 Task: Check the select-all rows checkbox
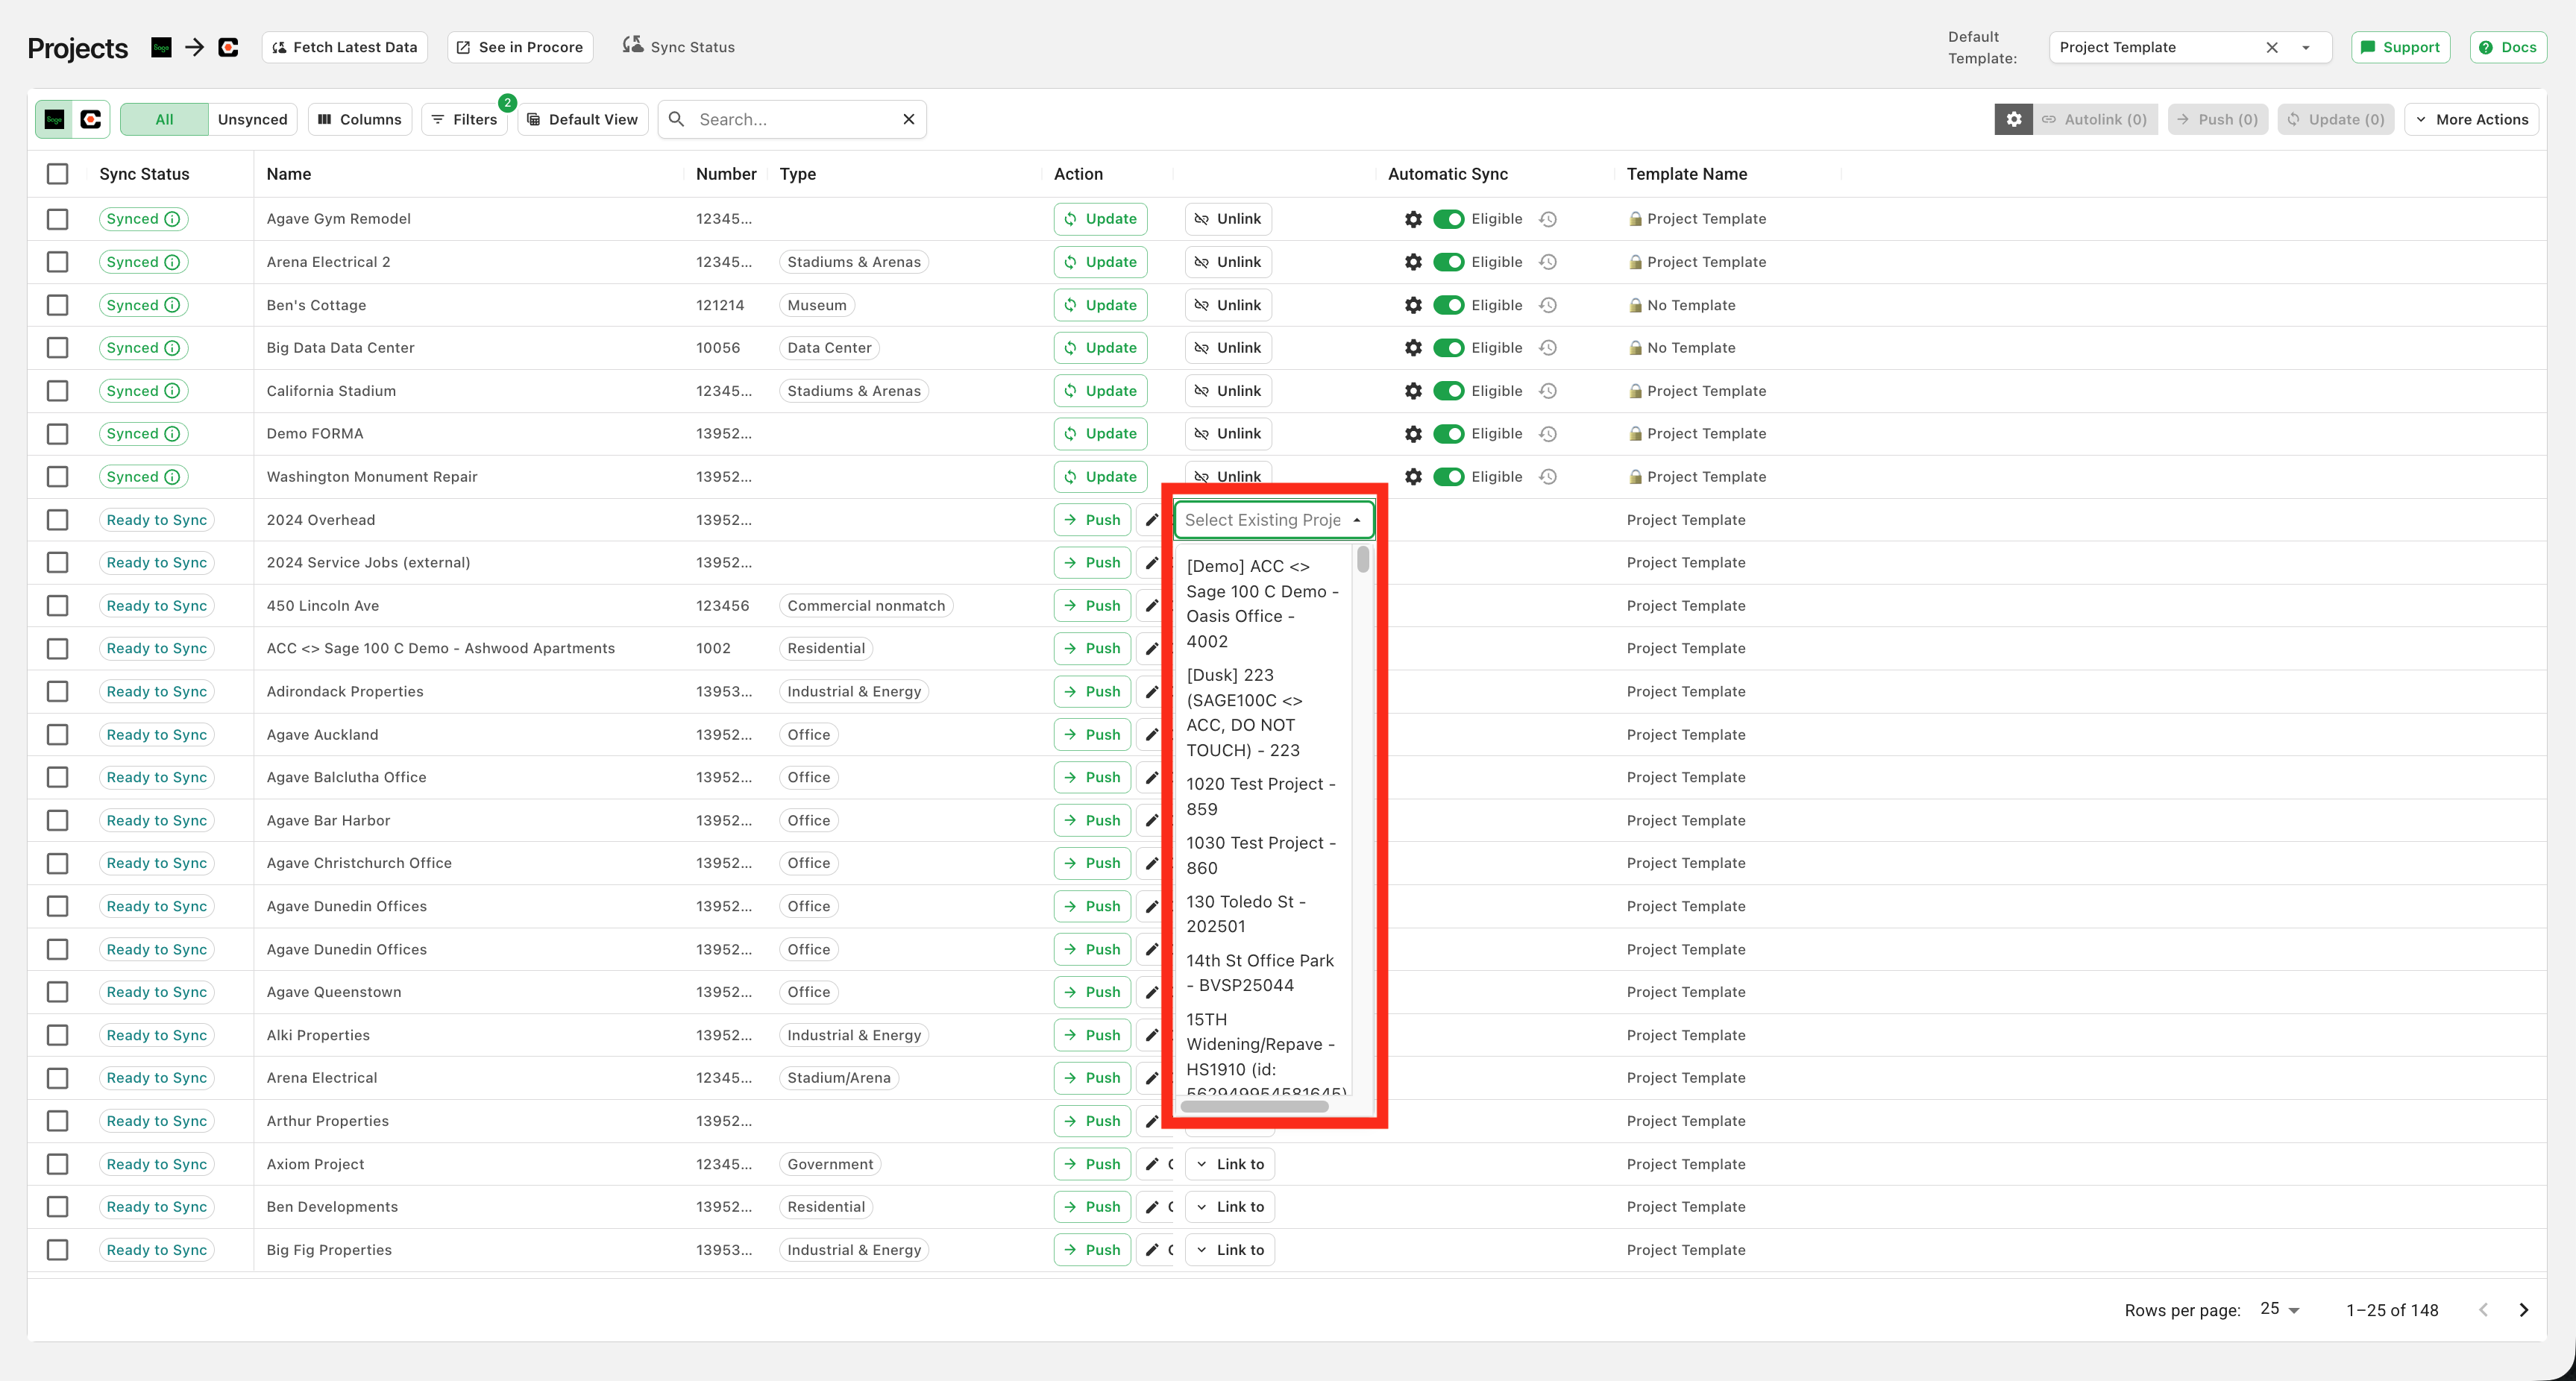coord(58,174)
